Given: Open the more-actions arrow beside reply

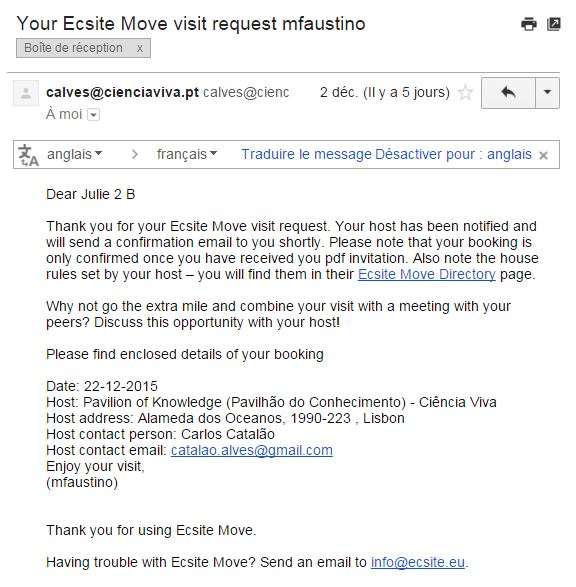Looking at the screenshot, I should coord(548,93).
